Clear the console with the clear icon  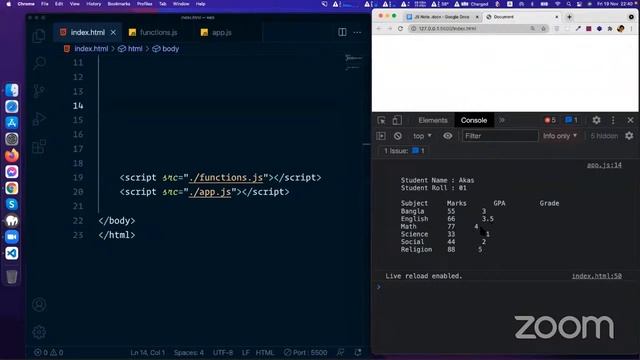click(398, 136)
